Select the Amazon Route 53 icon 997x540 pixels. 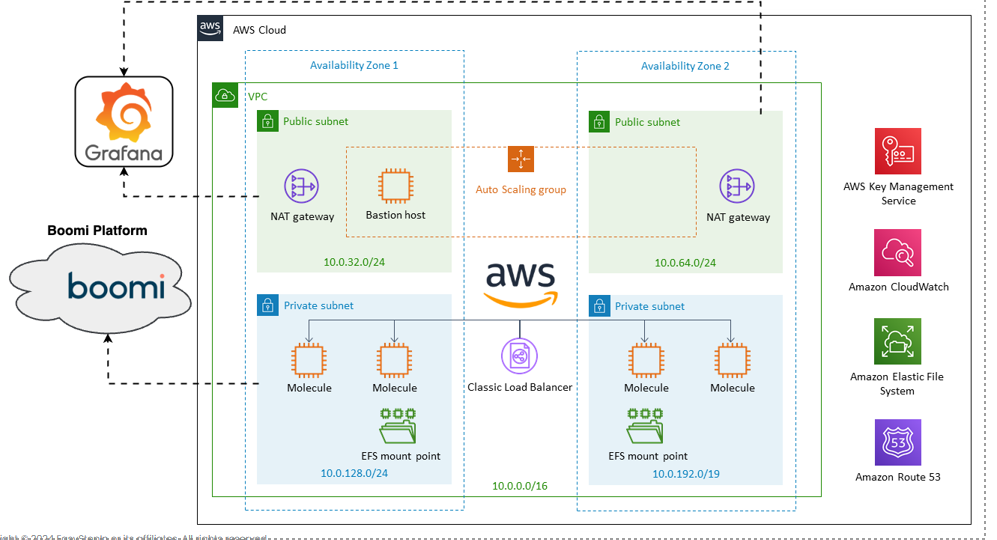pyautogui.click(x=898, y=442)
